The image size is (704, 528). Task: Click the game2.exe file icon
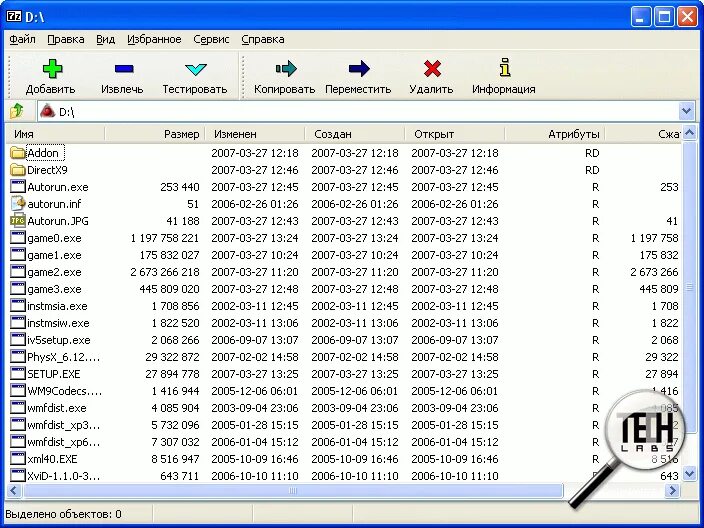[18, 272]
